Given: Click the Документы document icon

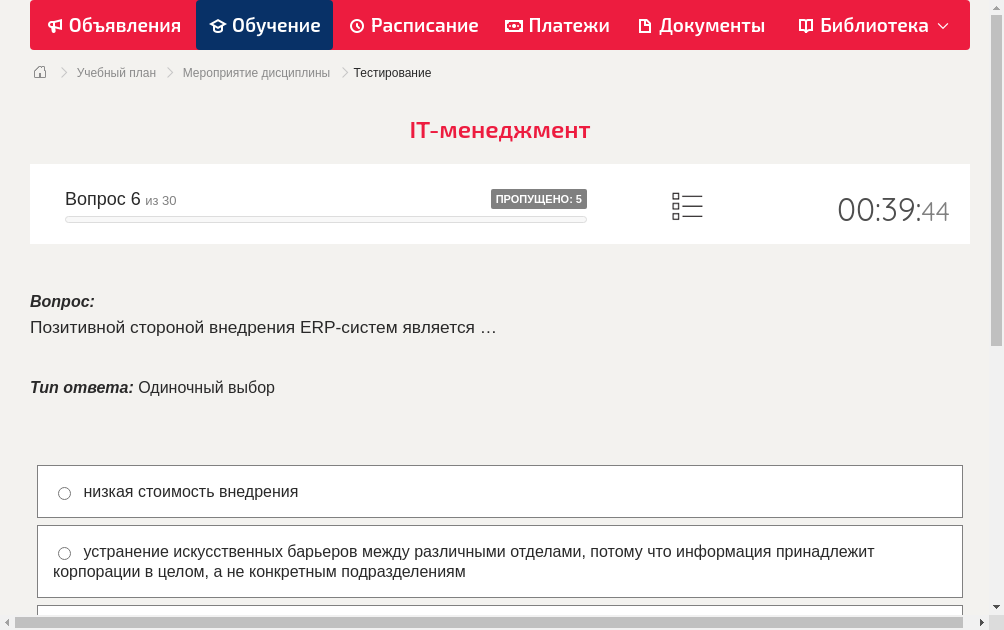Looking at the screenshot, I should (x=645, y=25).
